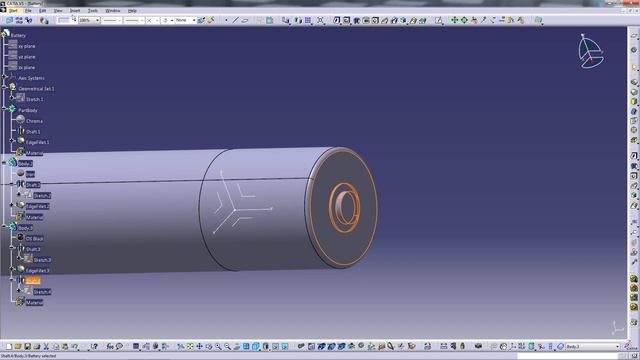
Task: Click the Zoom In magnifier
Action: click(218, 347)
